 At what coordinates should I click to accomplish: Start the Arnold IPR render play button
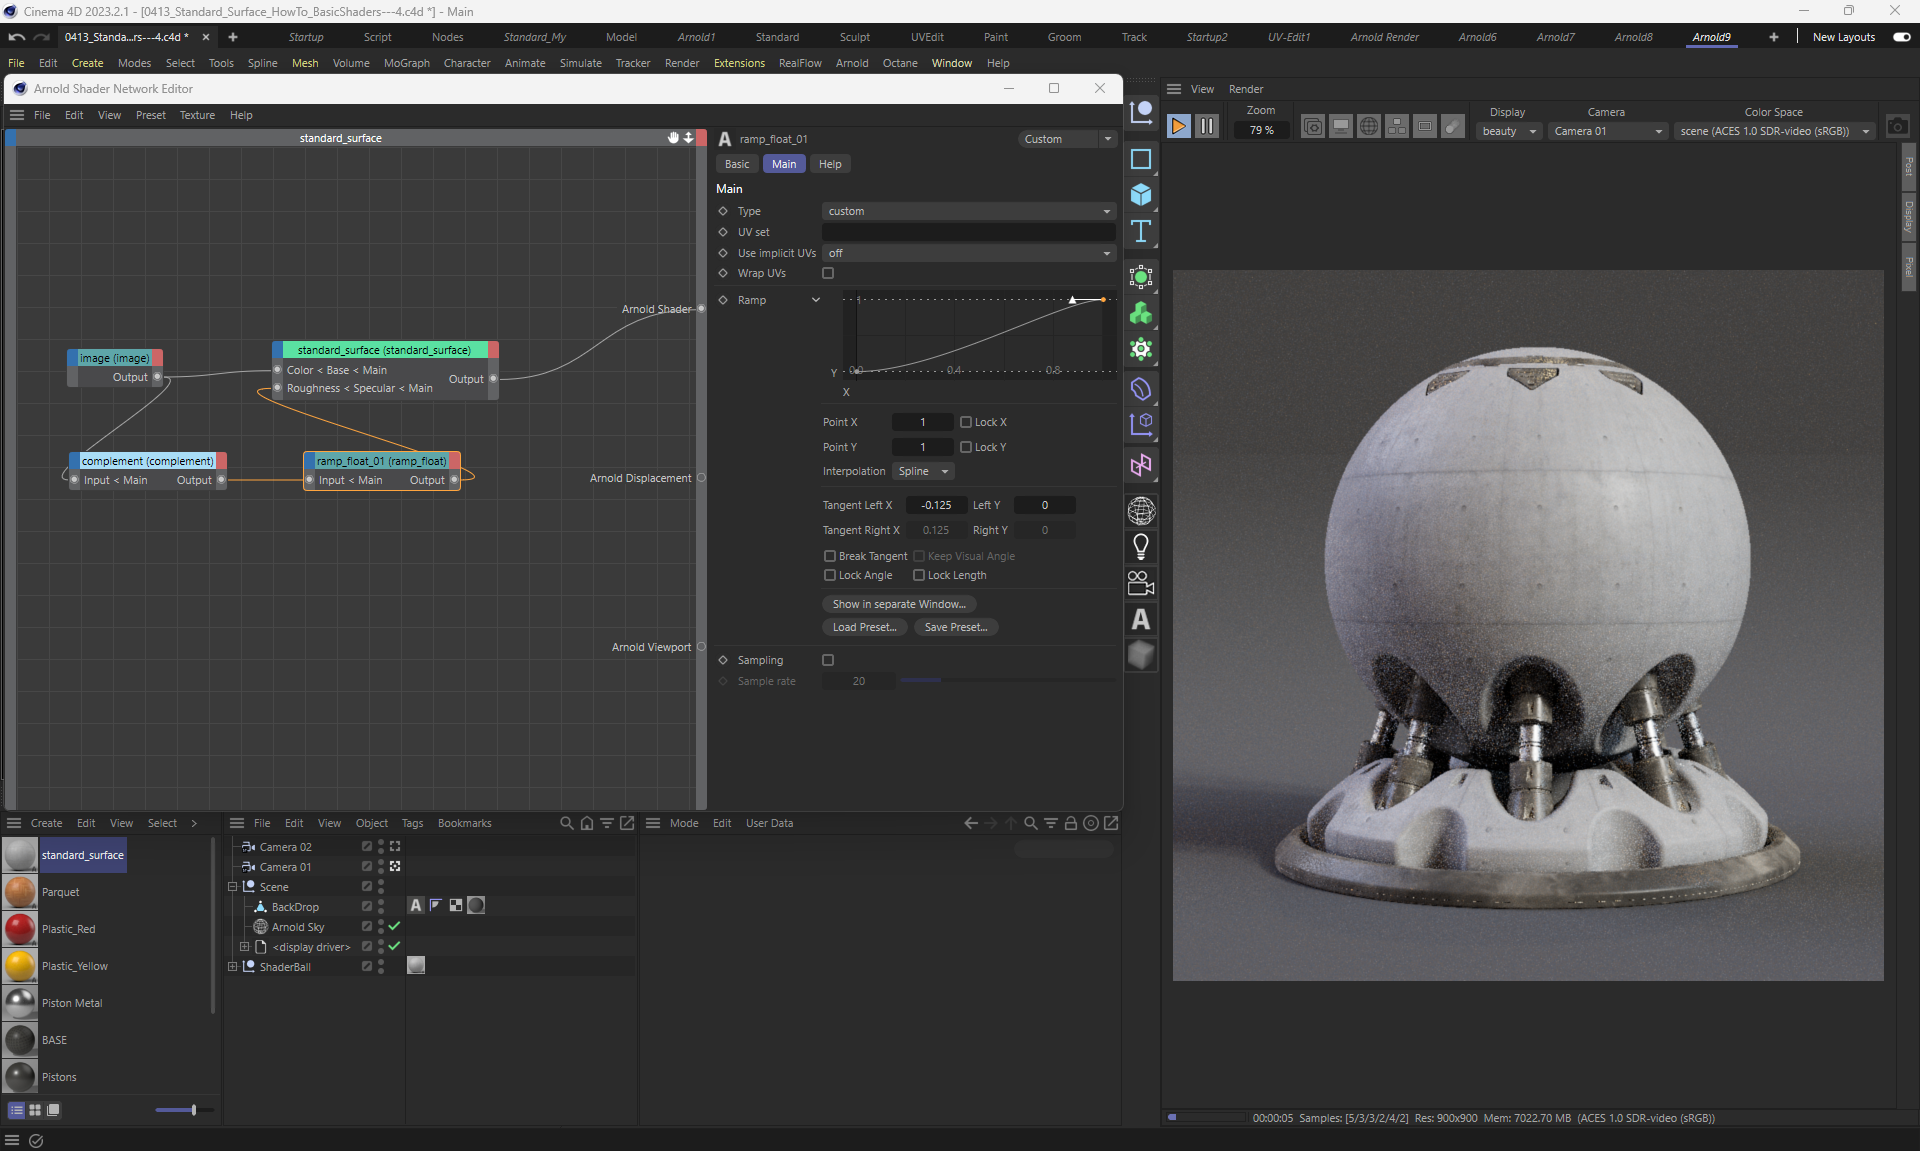pos(1178,126)
